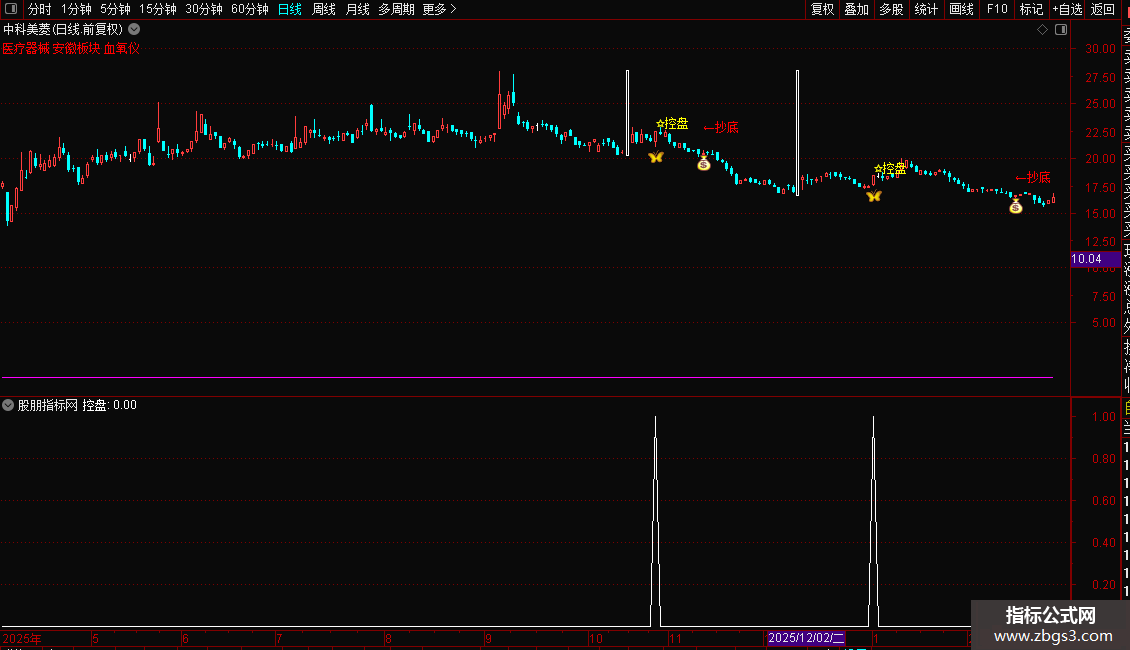Screen dimensions: 1130x650
Task: Select the 1分钟 period tab
Action: click(x=76, y=9)
